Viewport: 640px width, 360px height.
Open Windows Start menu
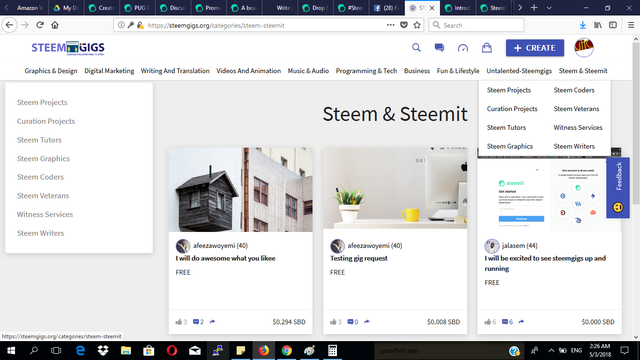(x=11, y=351)
